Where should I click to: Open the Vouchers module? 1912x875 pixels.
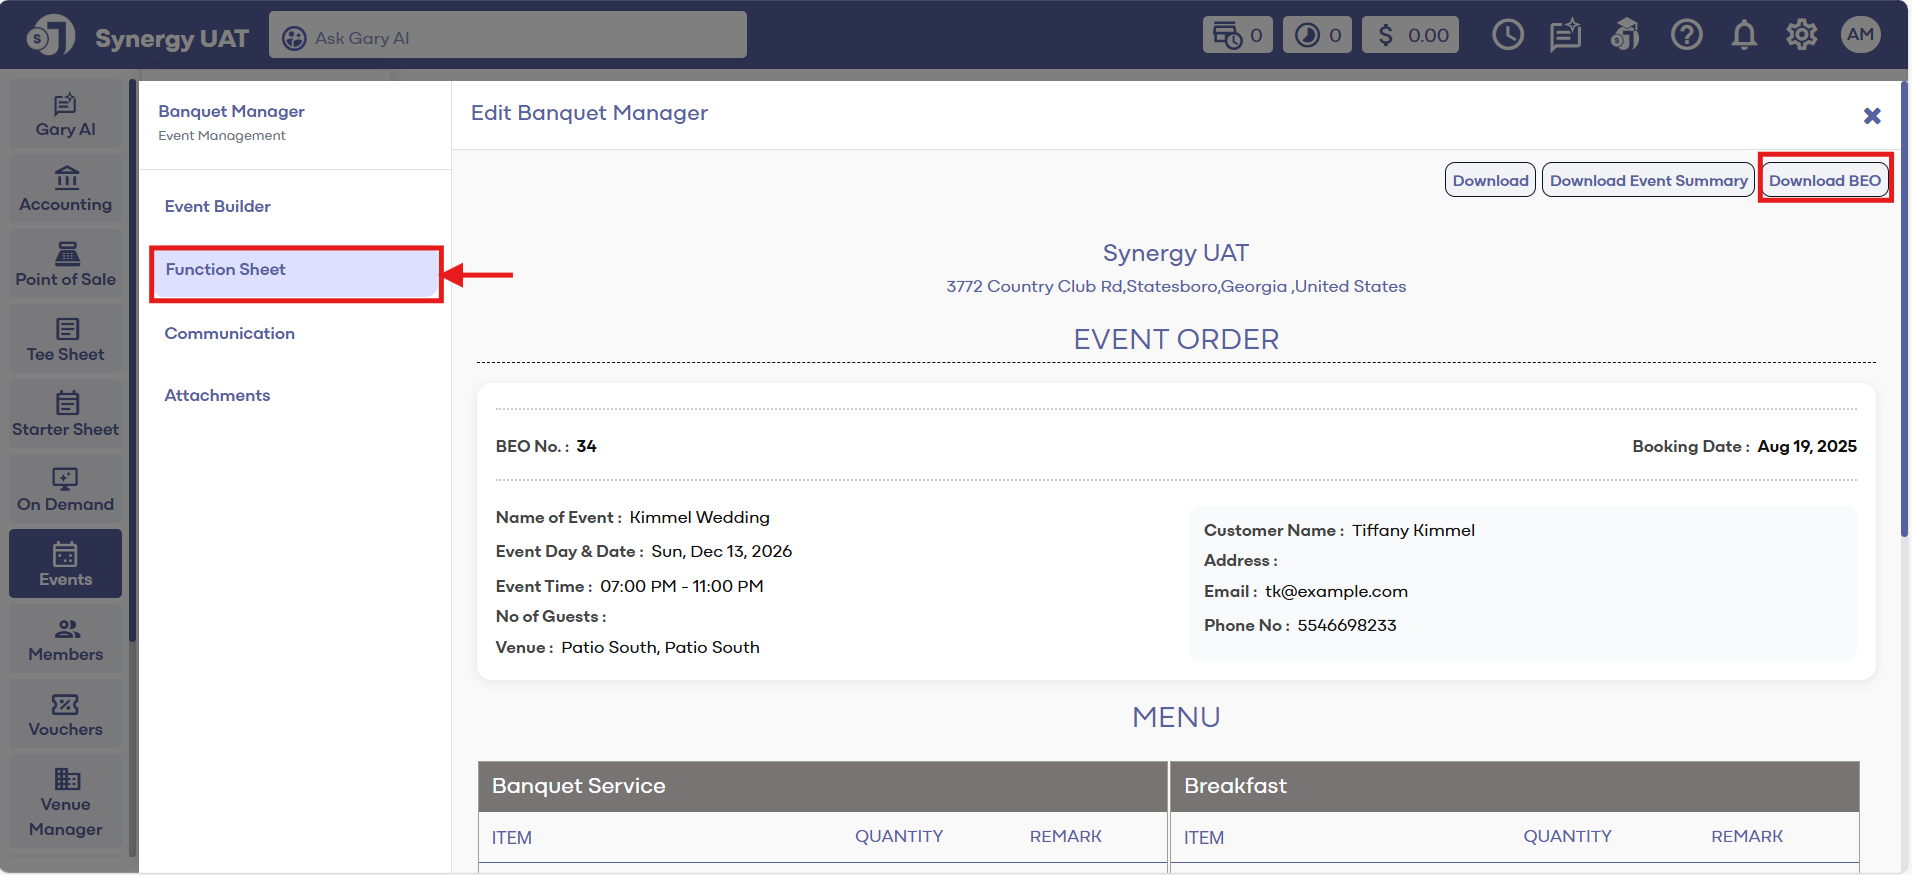(66, 715)
